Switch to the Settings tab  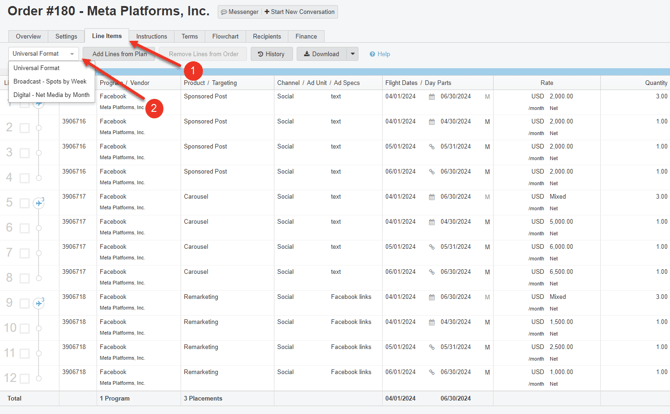pyautogui.click(x=66, y=36)
